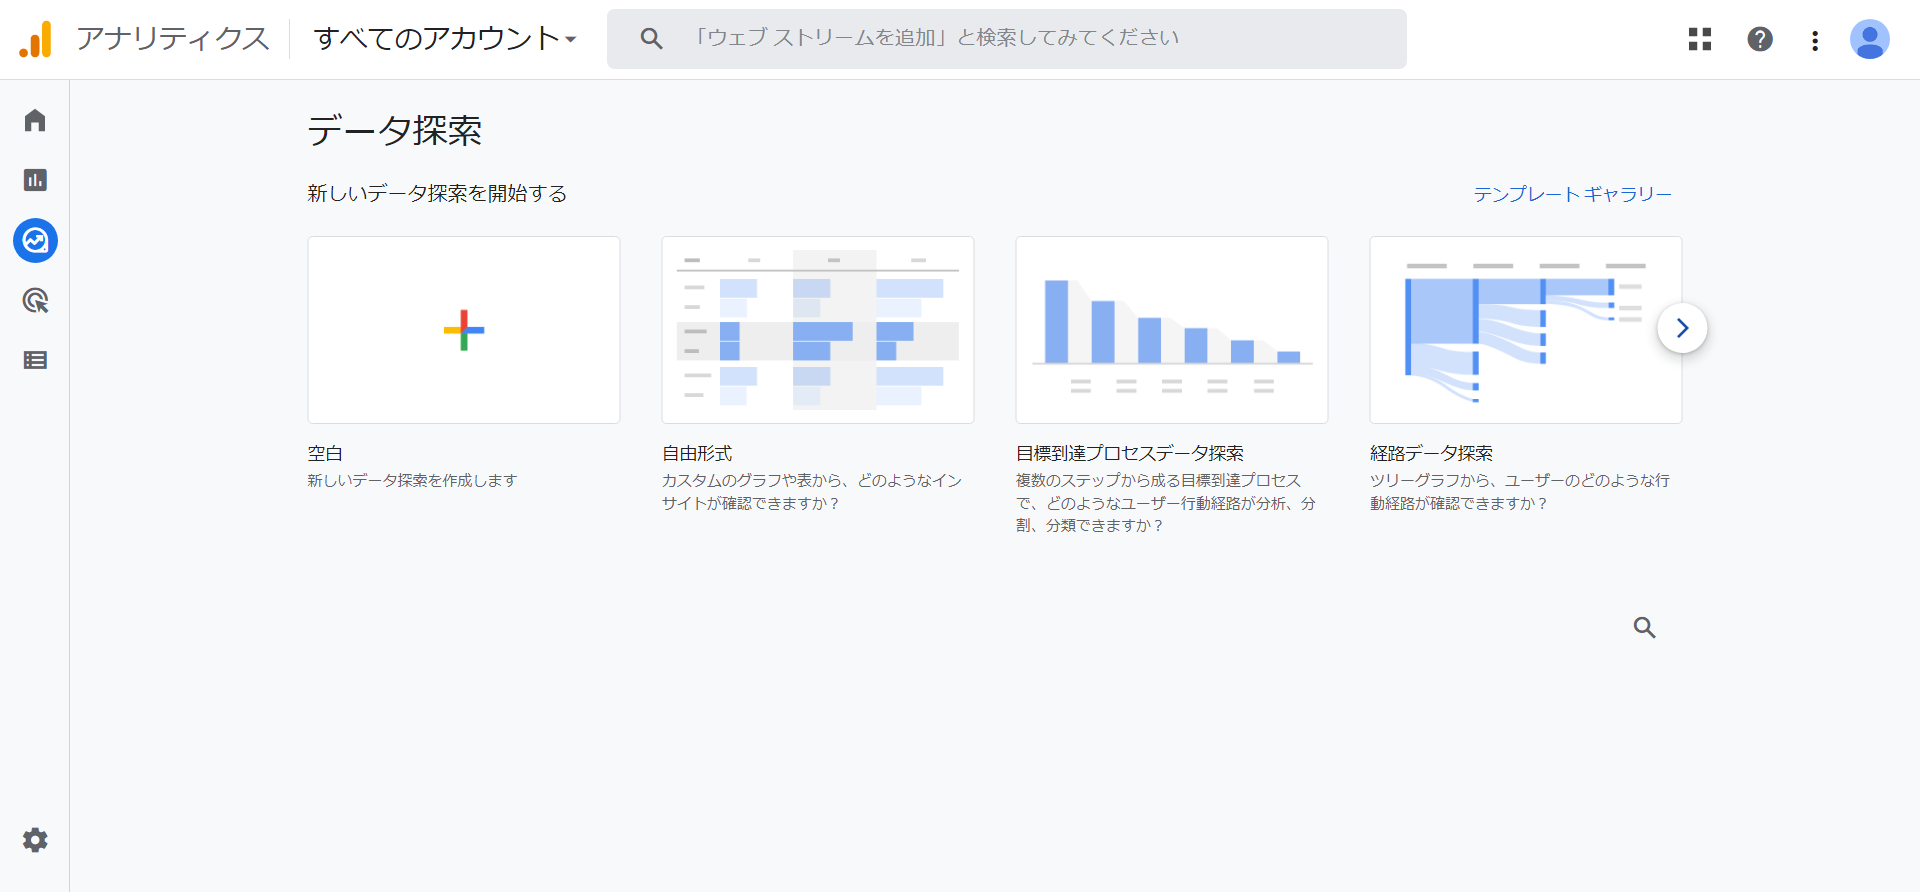Click the magnifier search icon below templates
The width and height of the screenshot is (1920, 892).
1644,628
